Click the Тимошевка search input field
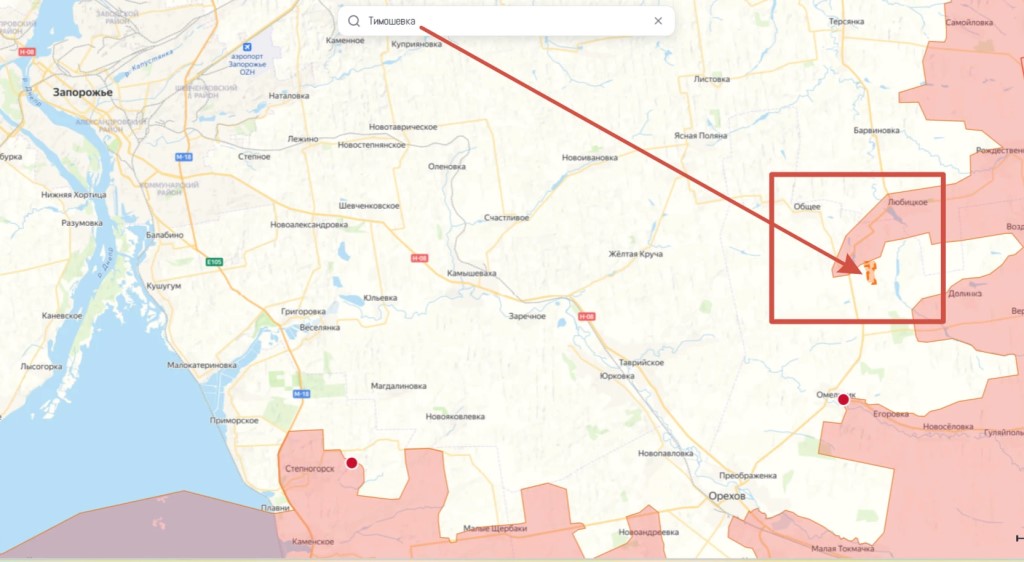Image resolution: width=1024 pixels, height=562 pixels. tap(506, 21)
